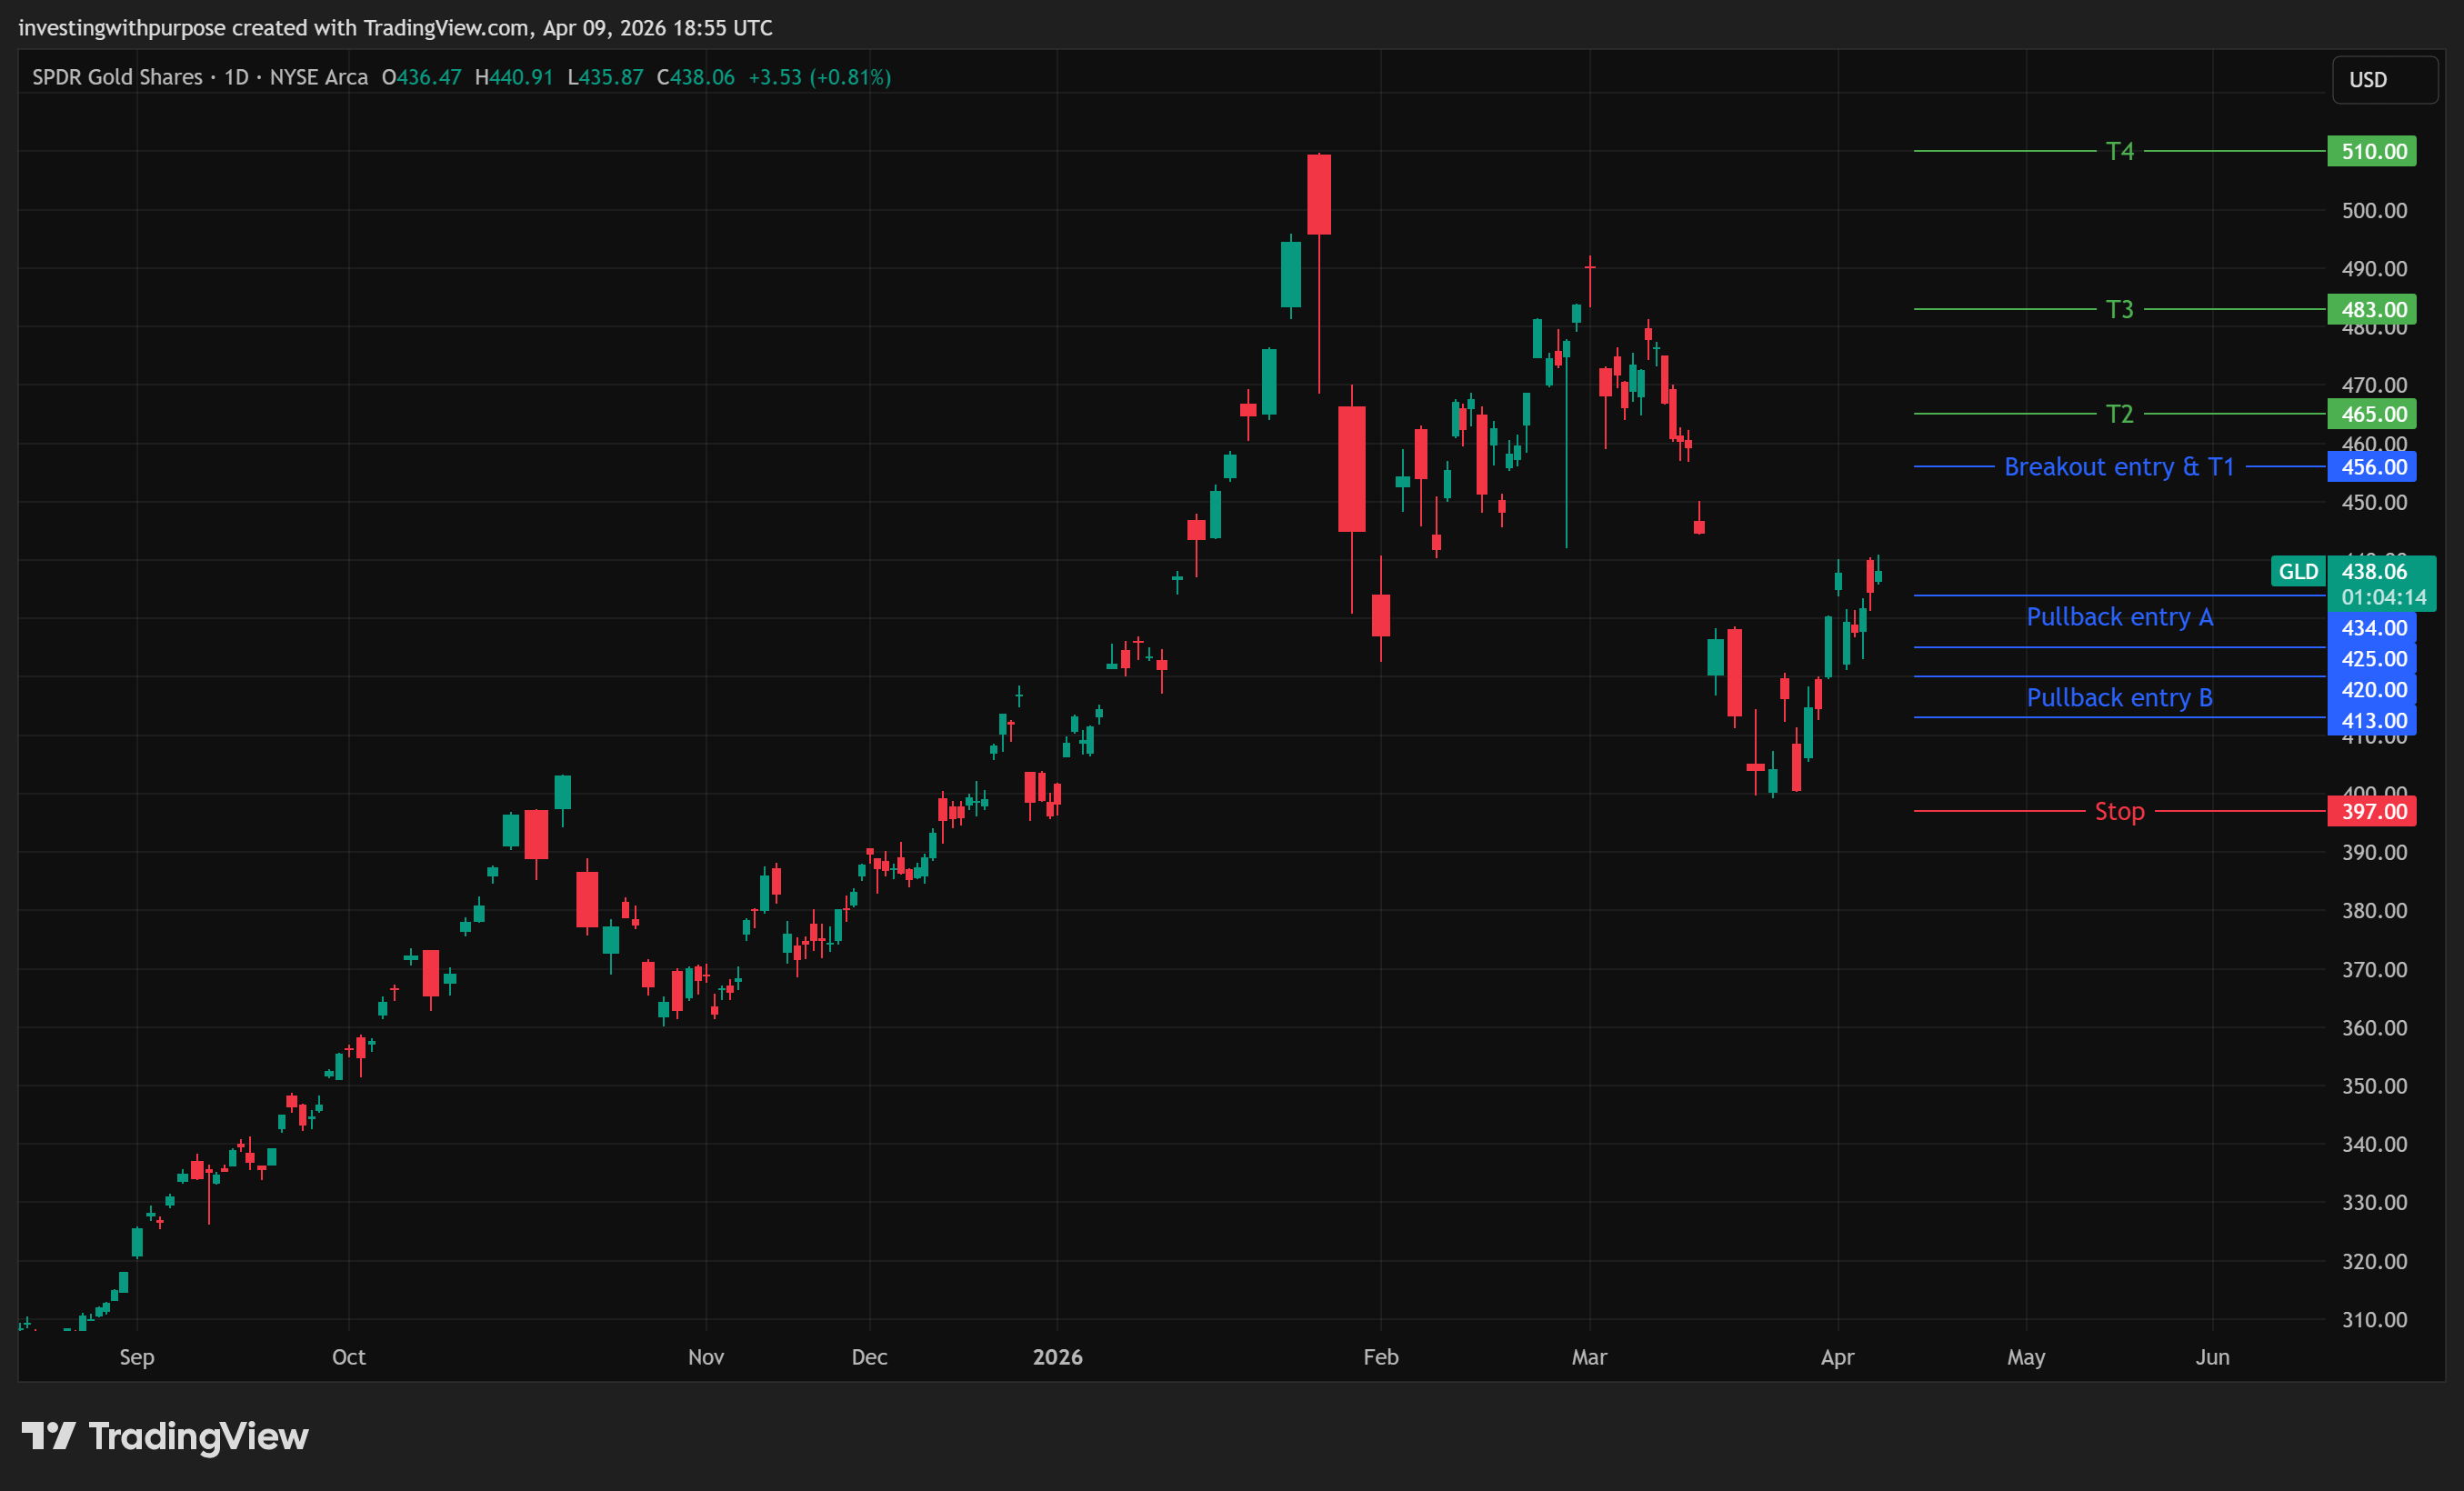Click the T4 510.00 price label
Image resolution: width=2464 pixels, height=1491 pixels.
(2371, 151)
